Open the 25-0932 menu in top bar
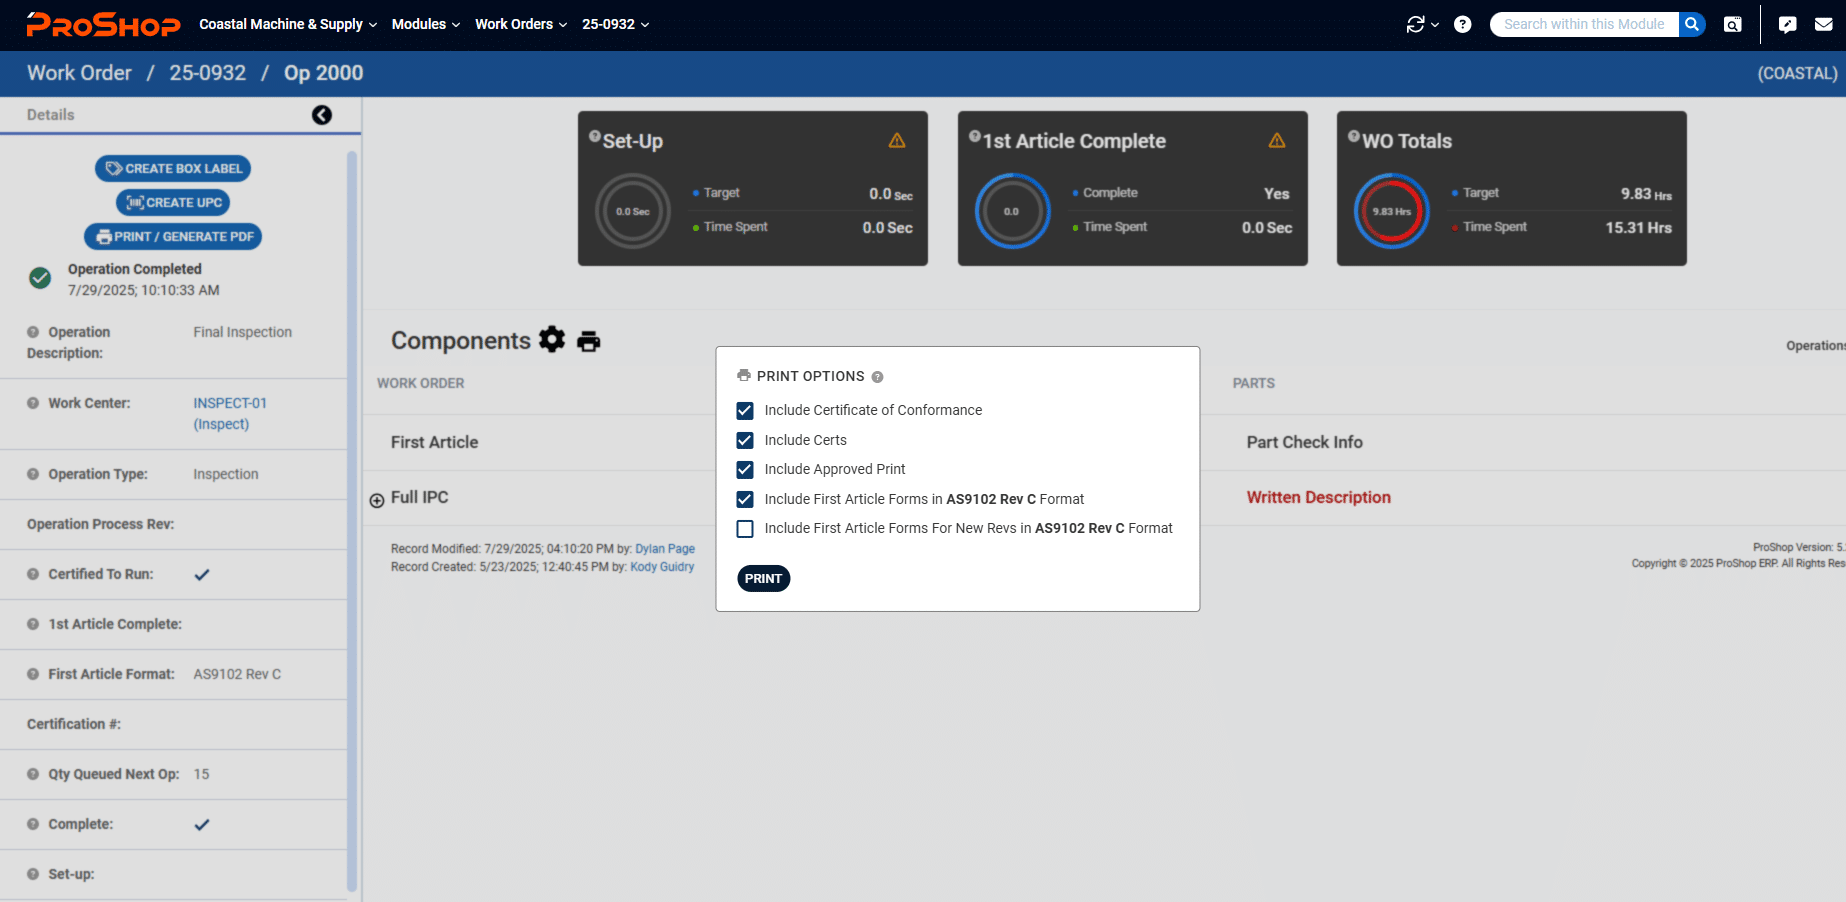 point(616,24)
